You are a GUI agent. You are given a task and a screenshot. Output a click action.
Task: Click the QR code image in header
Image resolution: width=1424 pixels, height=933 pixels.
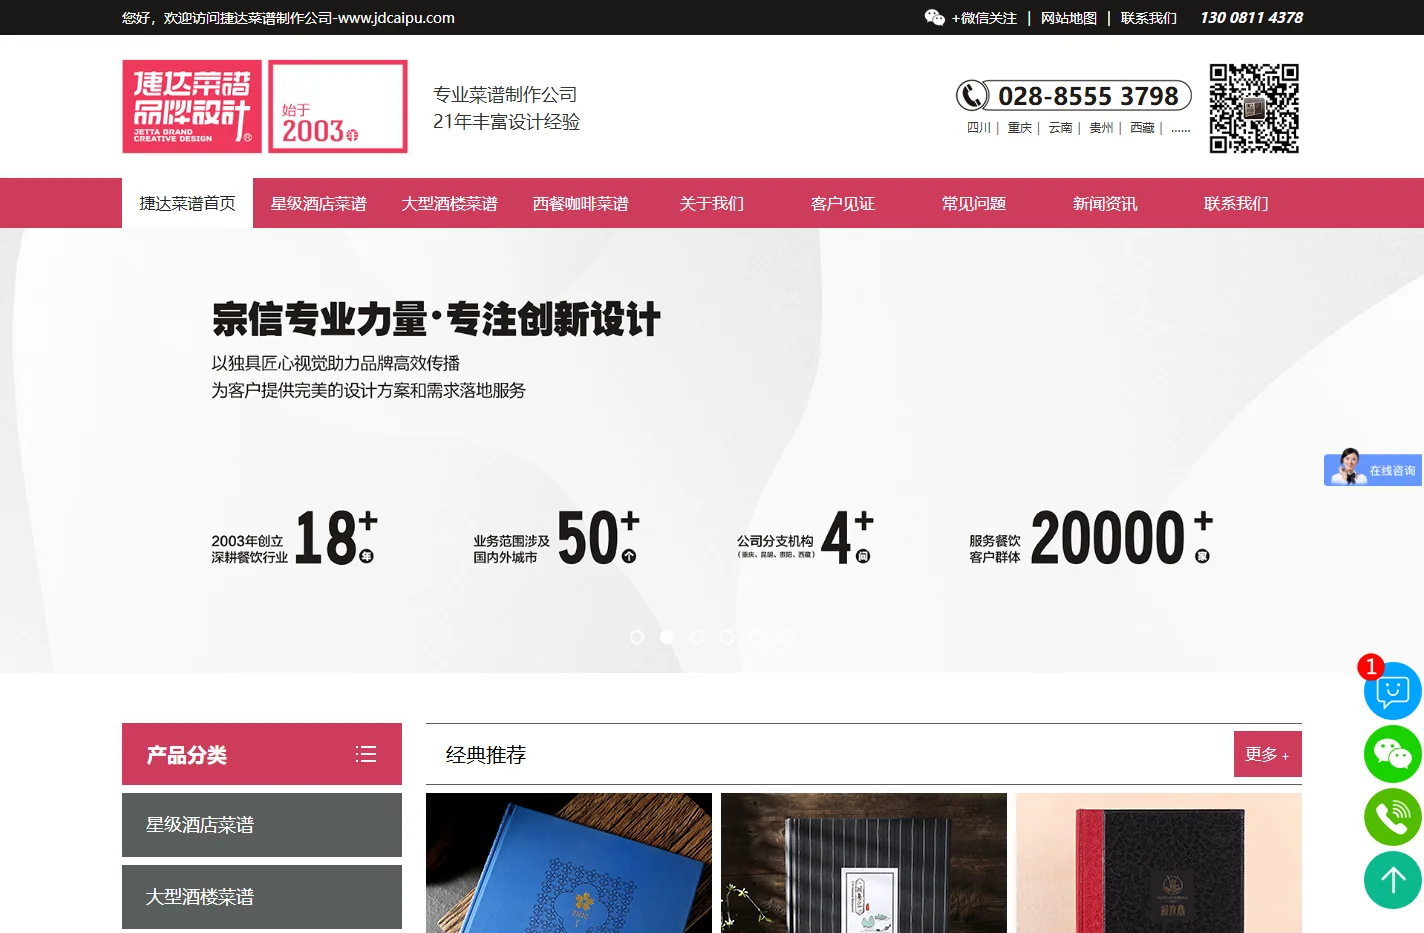coord(1254,108)
